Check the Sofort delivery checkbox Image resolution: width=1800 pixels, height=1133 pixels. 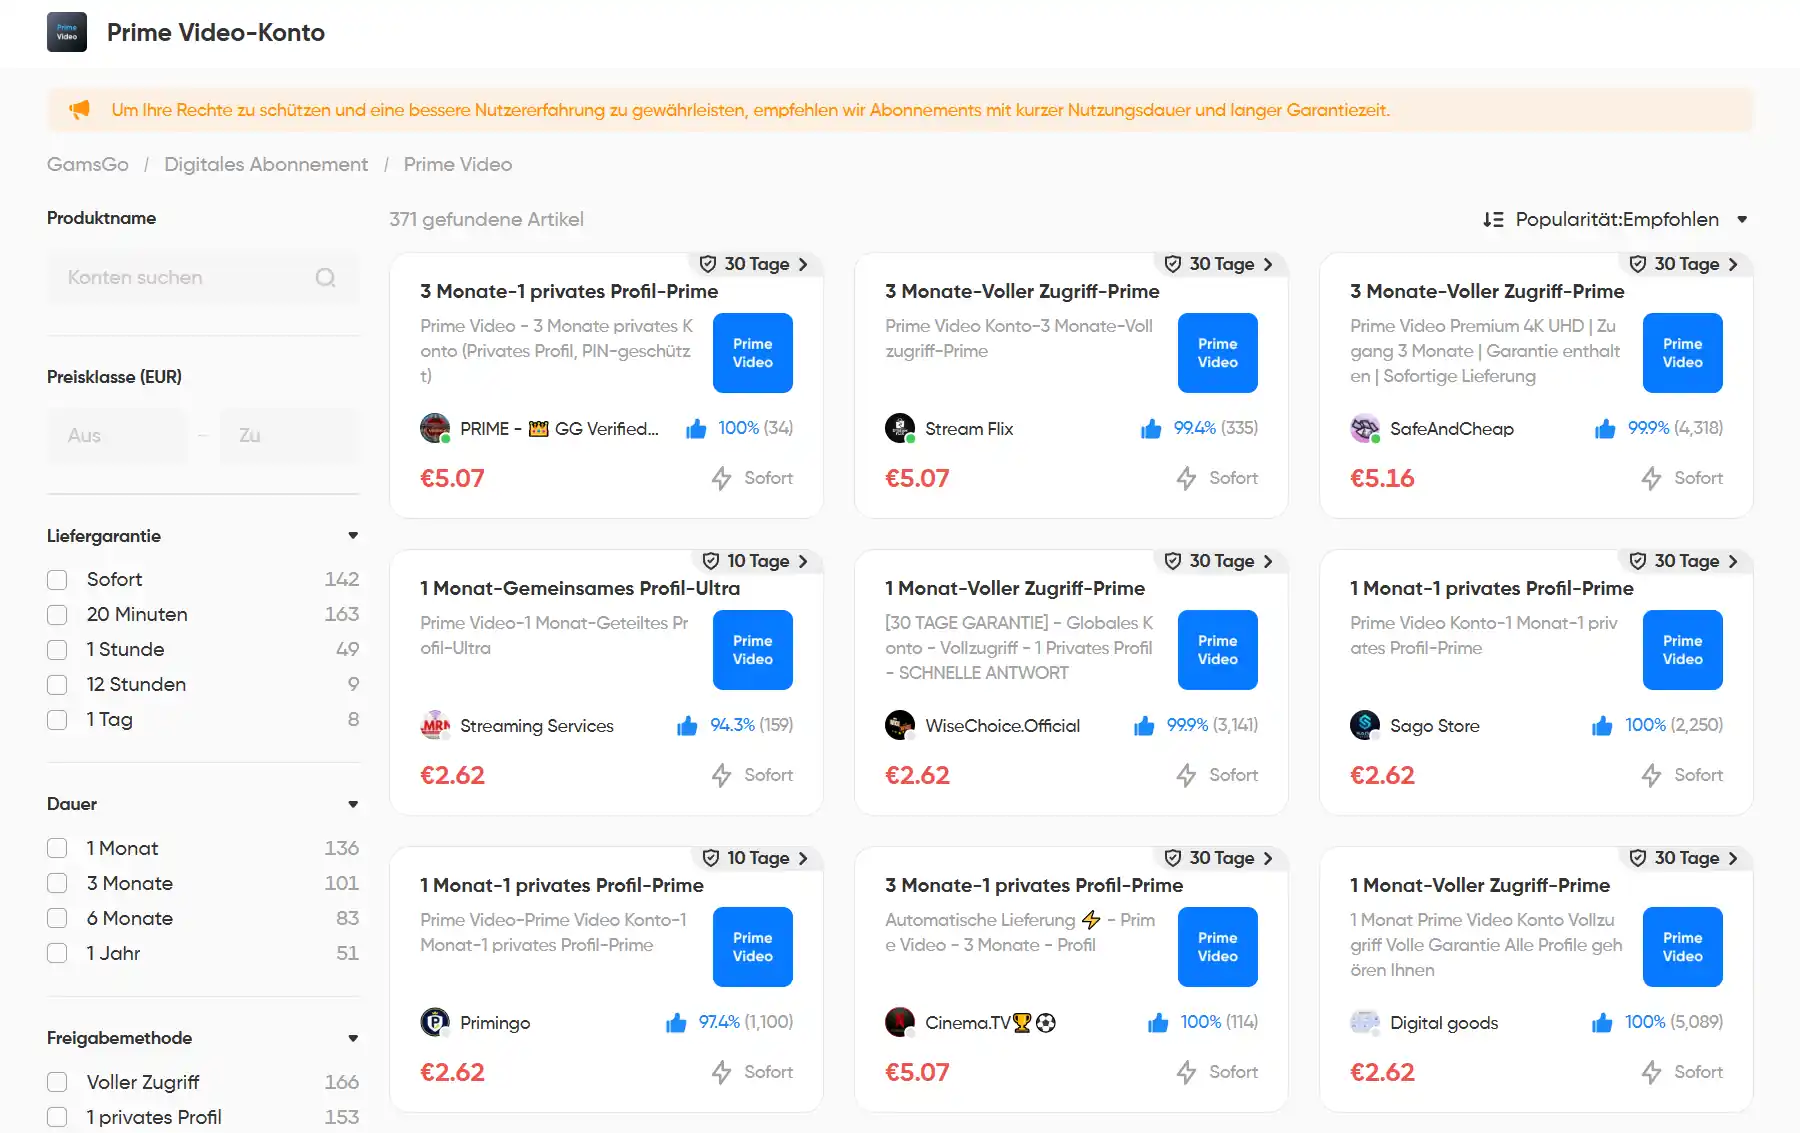(57, 580)
